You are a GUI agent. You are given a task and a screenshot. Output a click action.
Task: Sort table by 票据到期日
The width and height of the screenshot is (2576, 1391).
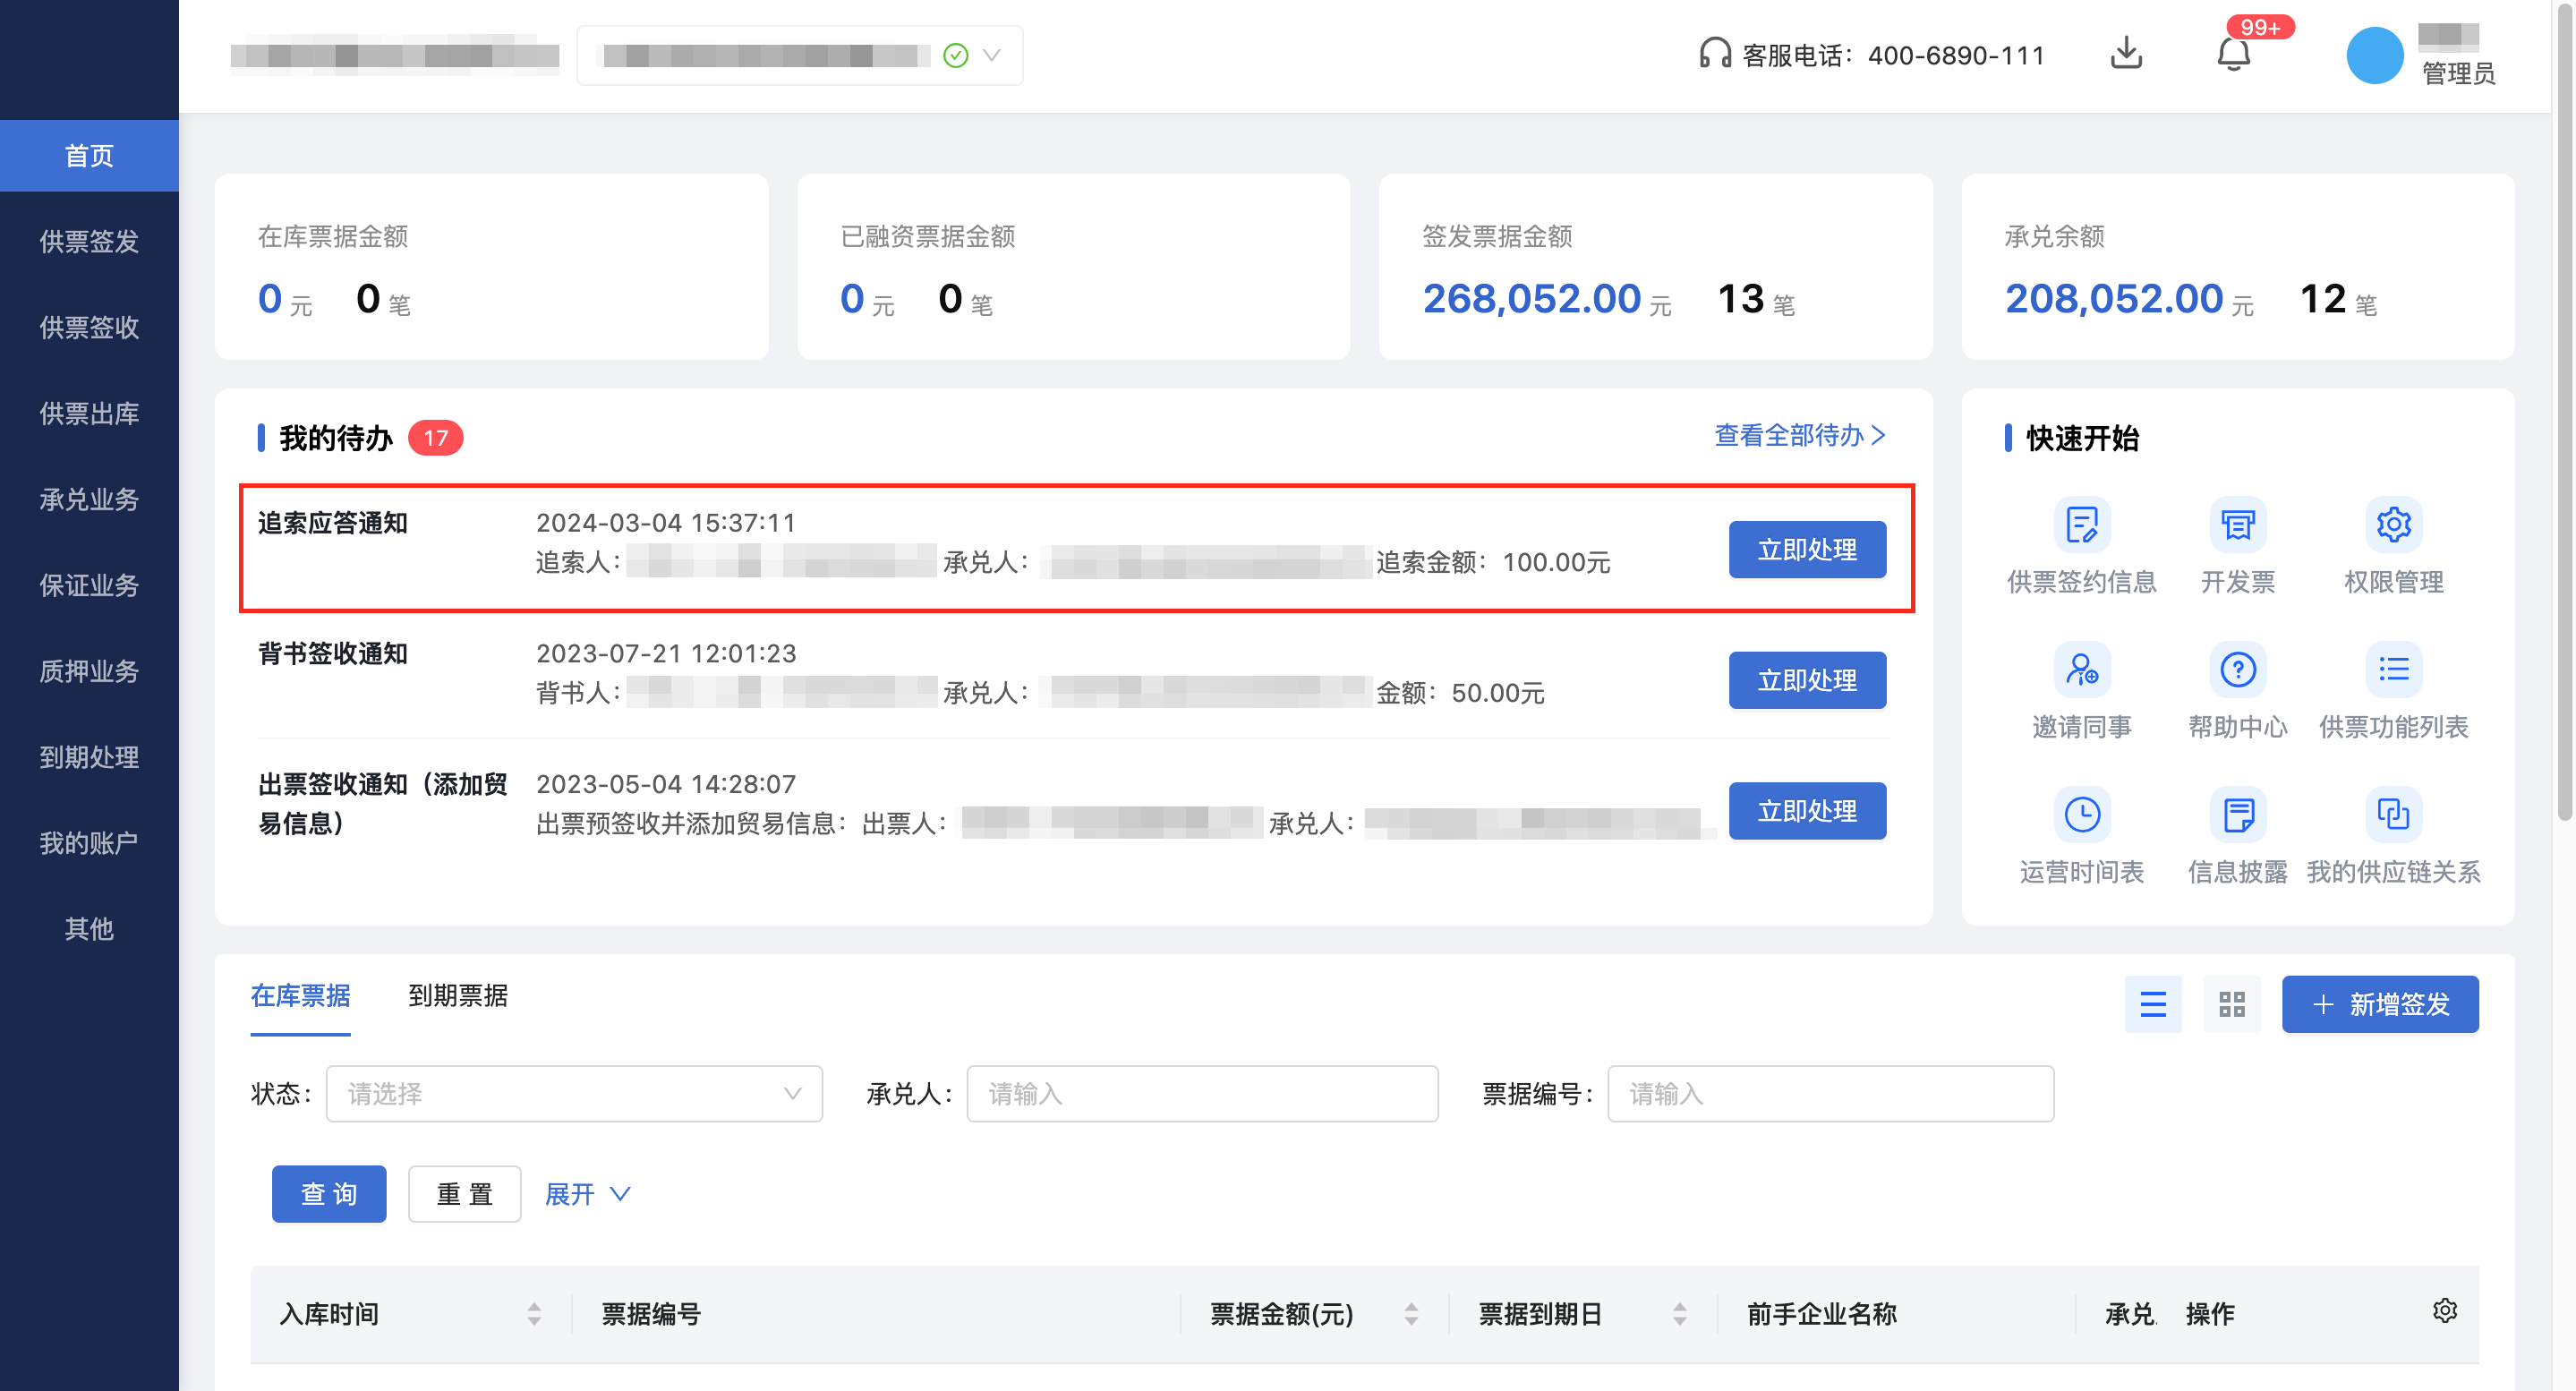click(1679, 1314)
